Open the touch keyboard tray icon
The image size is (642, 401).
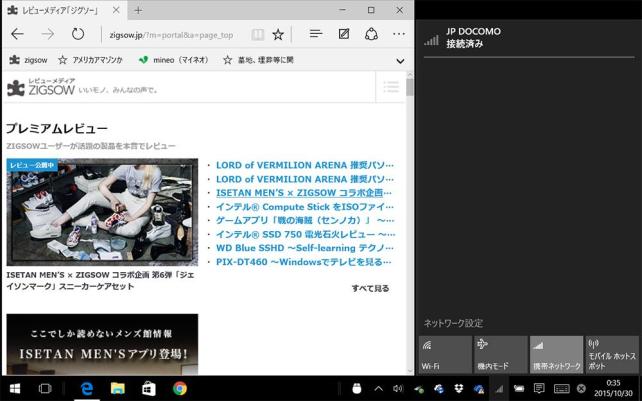point(561,389)
